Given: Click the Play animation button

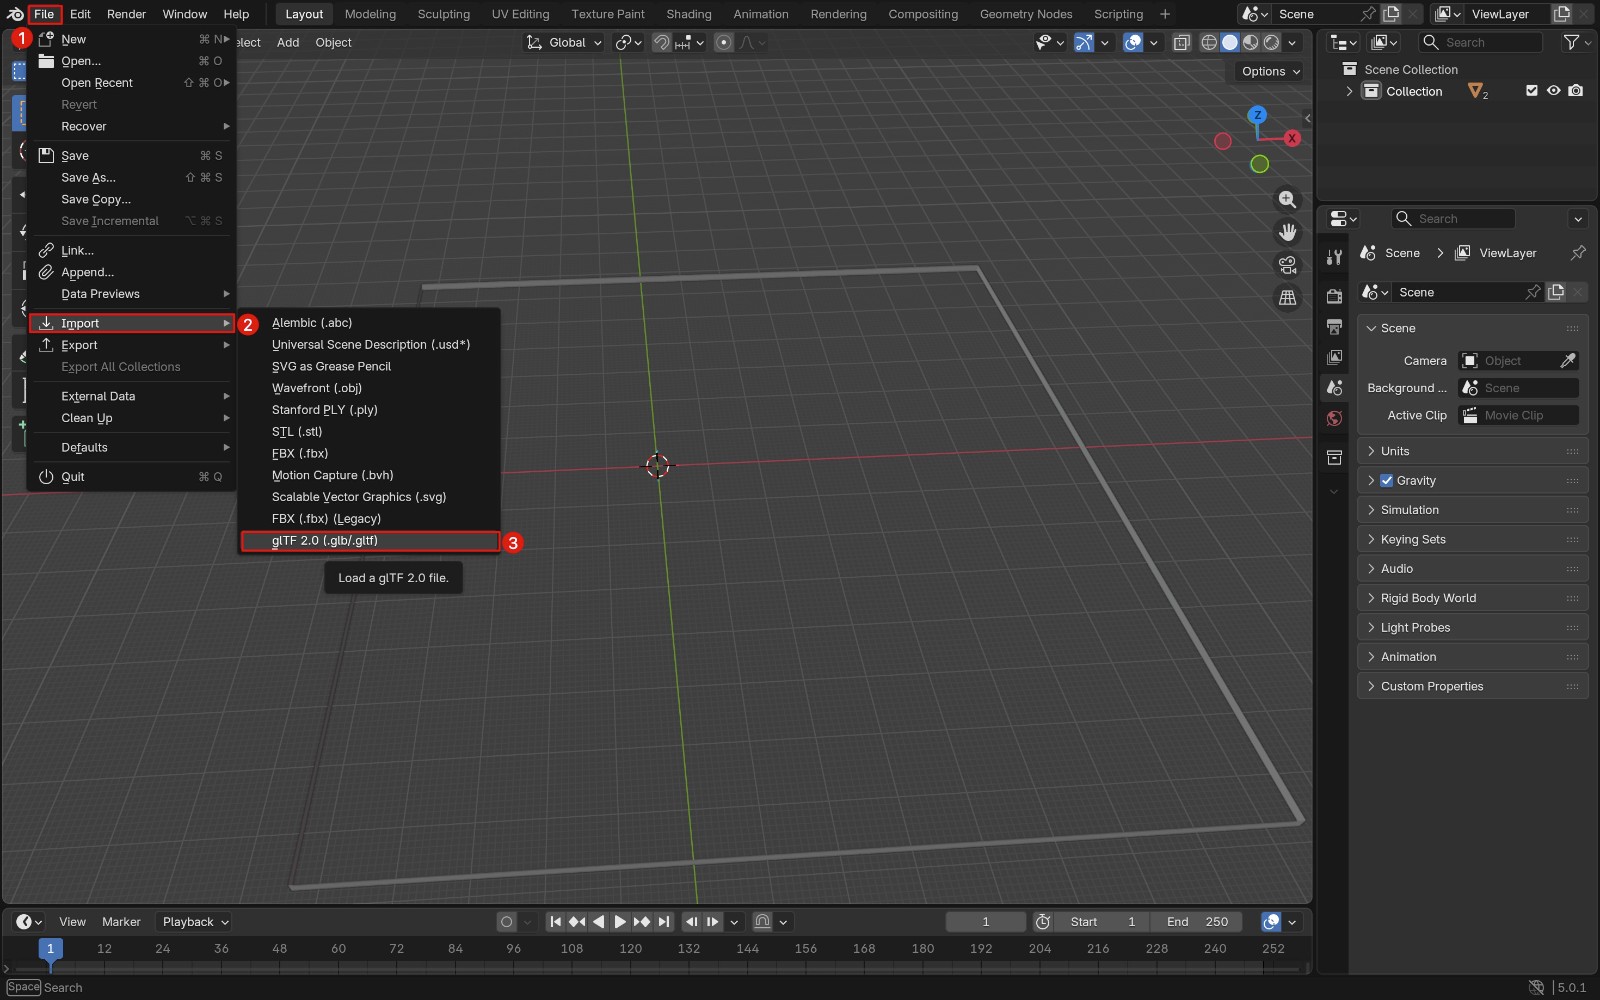Looking at the screenshot, I should [x=620, y=922].
